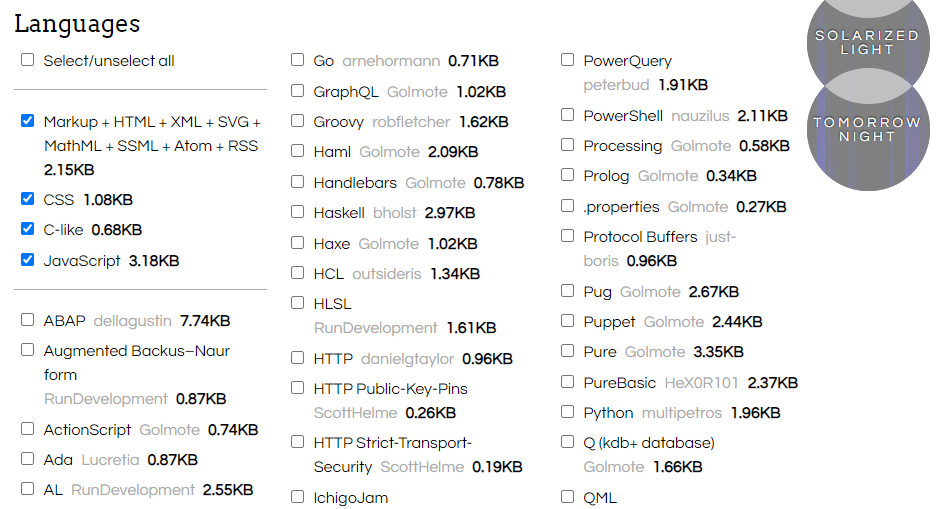The width and height of the screenshot is (937, 509).
Task: Choose the Tomorrow Night theme circle
Action: (866, 129)
